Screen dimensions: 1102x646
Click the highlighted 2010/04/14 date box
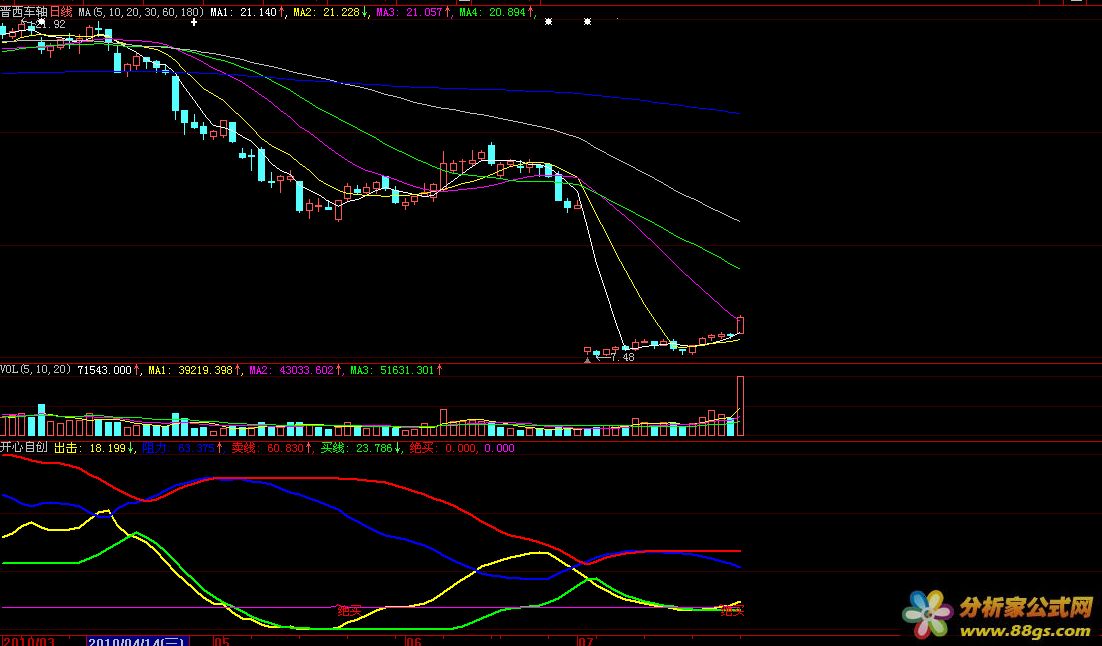(138, 641)
